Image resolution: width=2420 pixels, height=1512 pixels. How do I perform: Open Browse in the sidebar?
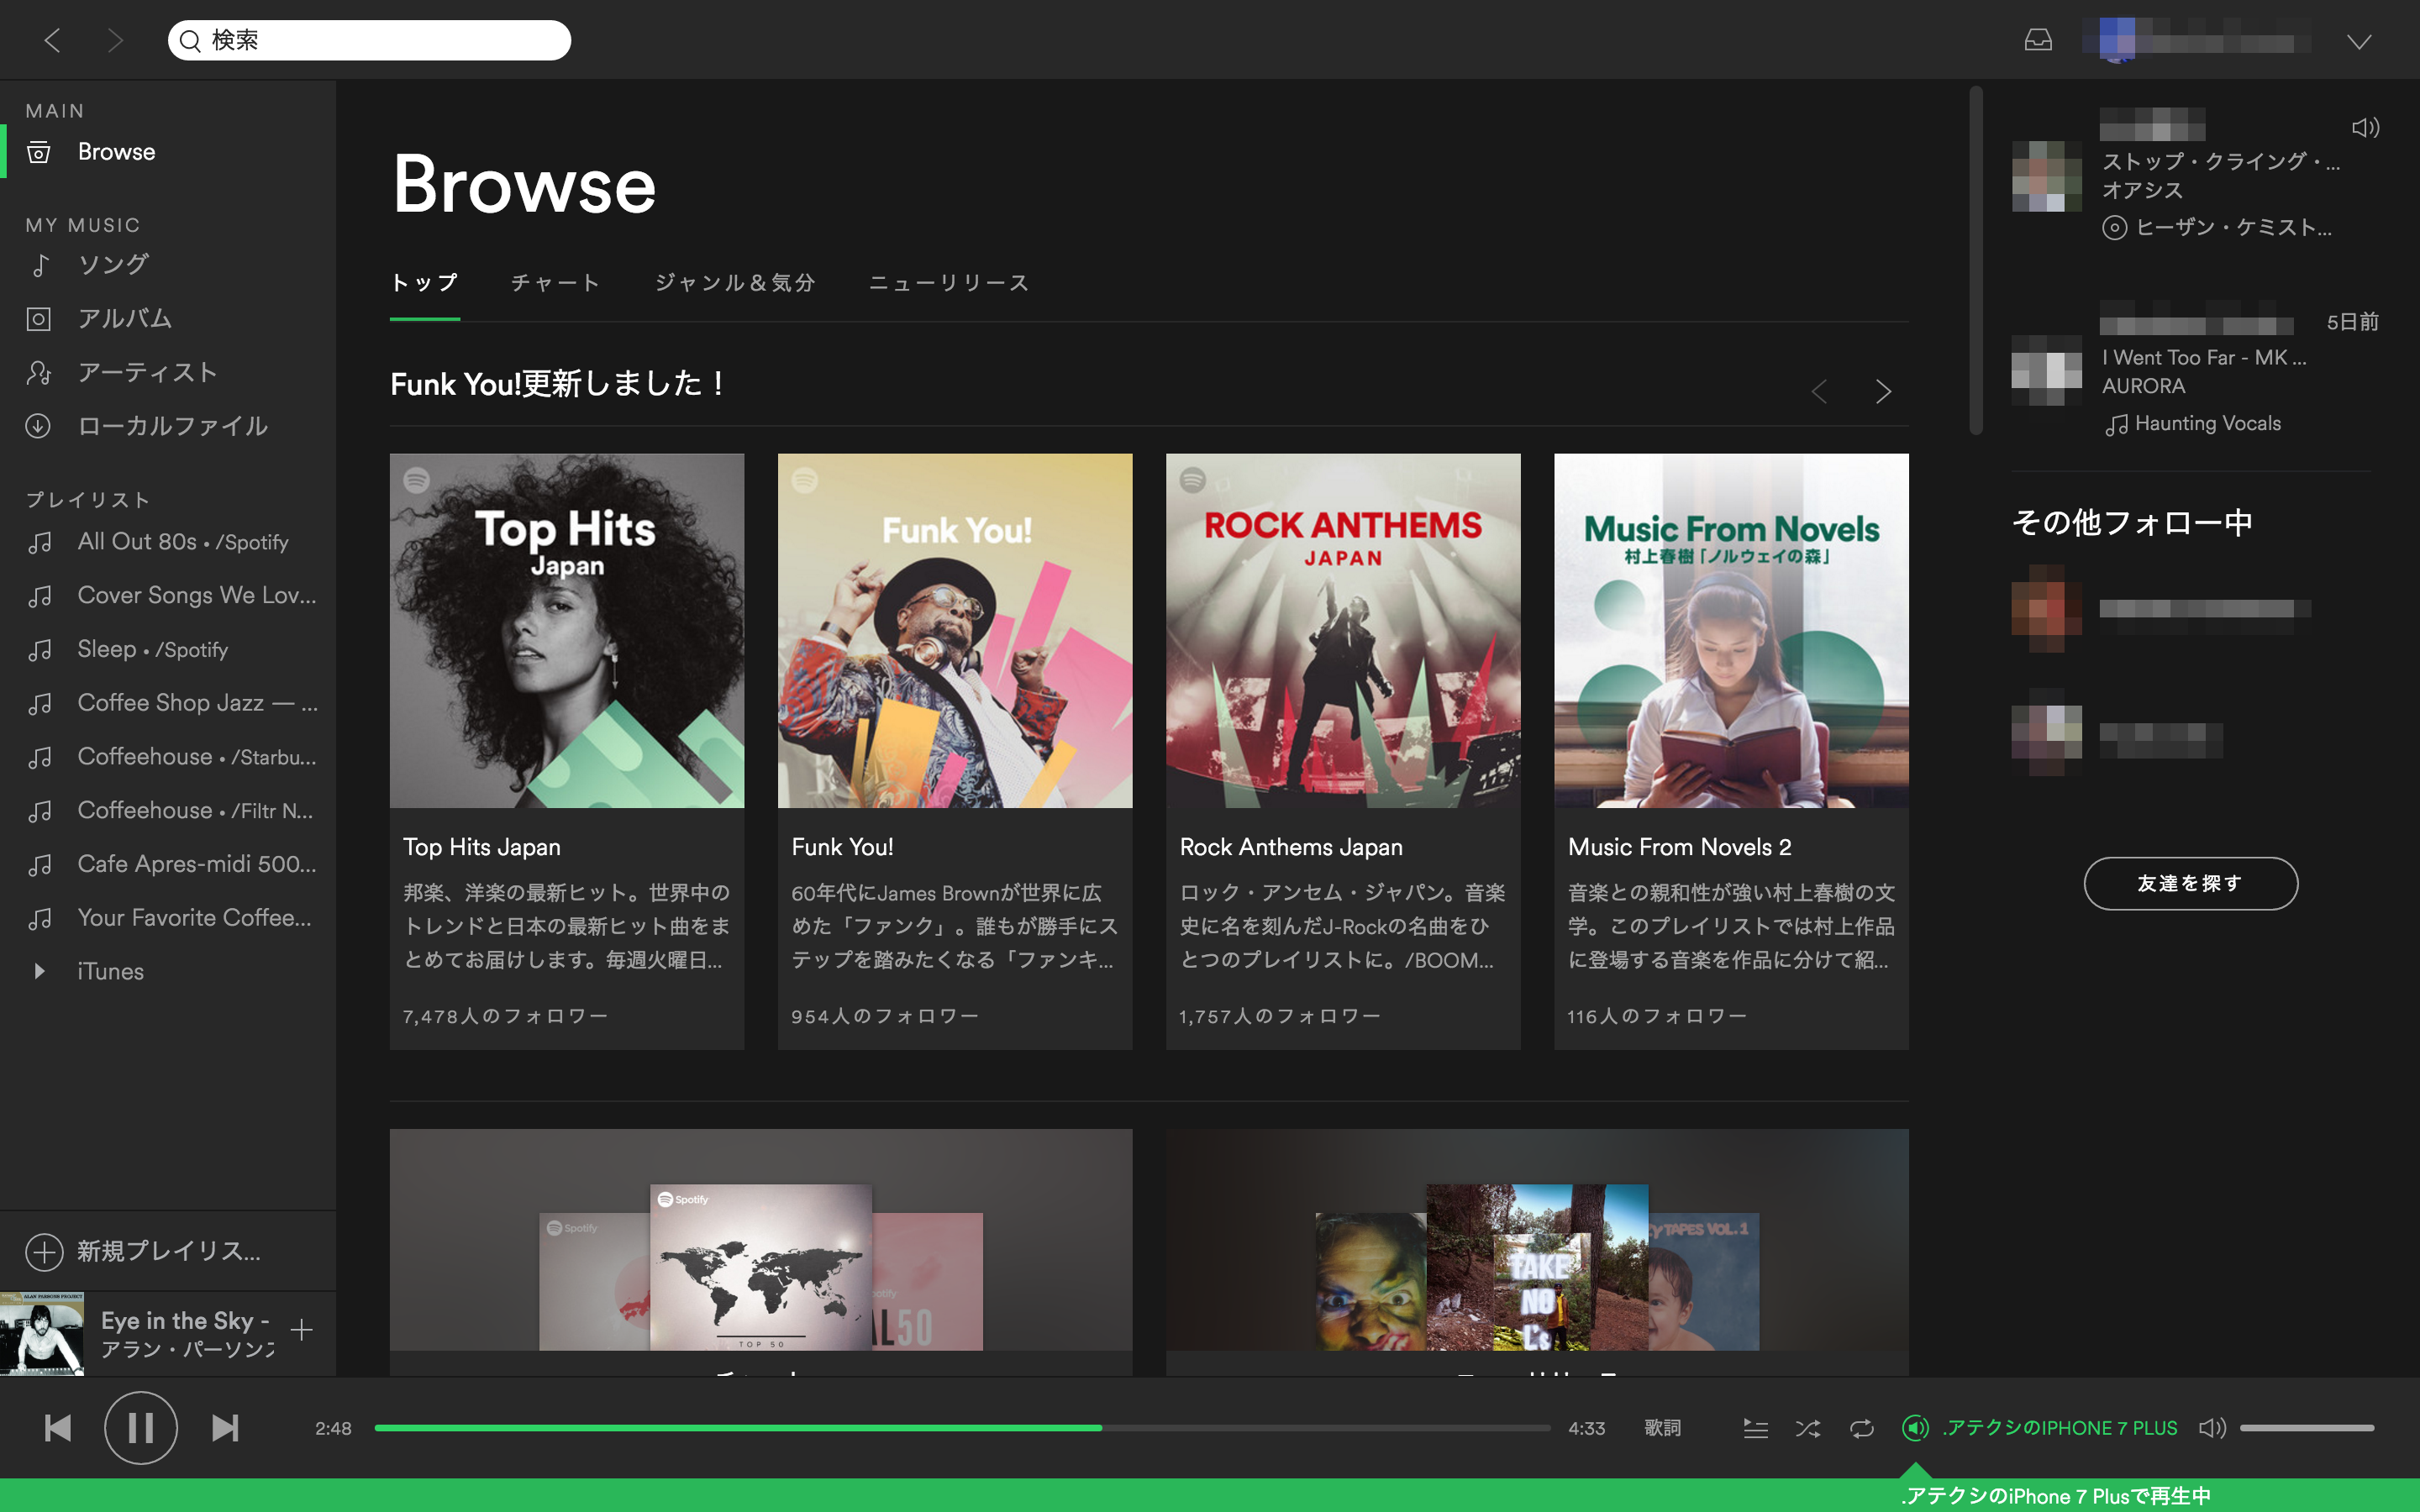coord(116,152)
